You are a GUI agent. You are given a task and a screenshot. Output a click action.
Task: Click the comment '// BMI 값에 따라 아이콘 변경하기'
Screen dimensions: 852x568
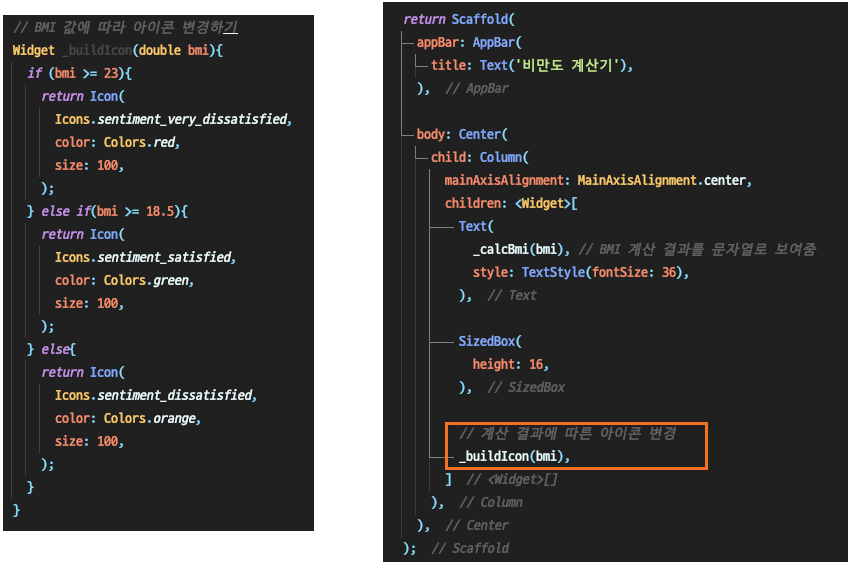click(126, 27)
